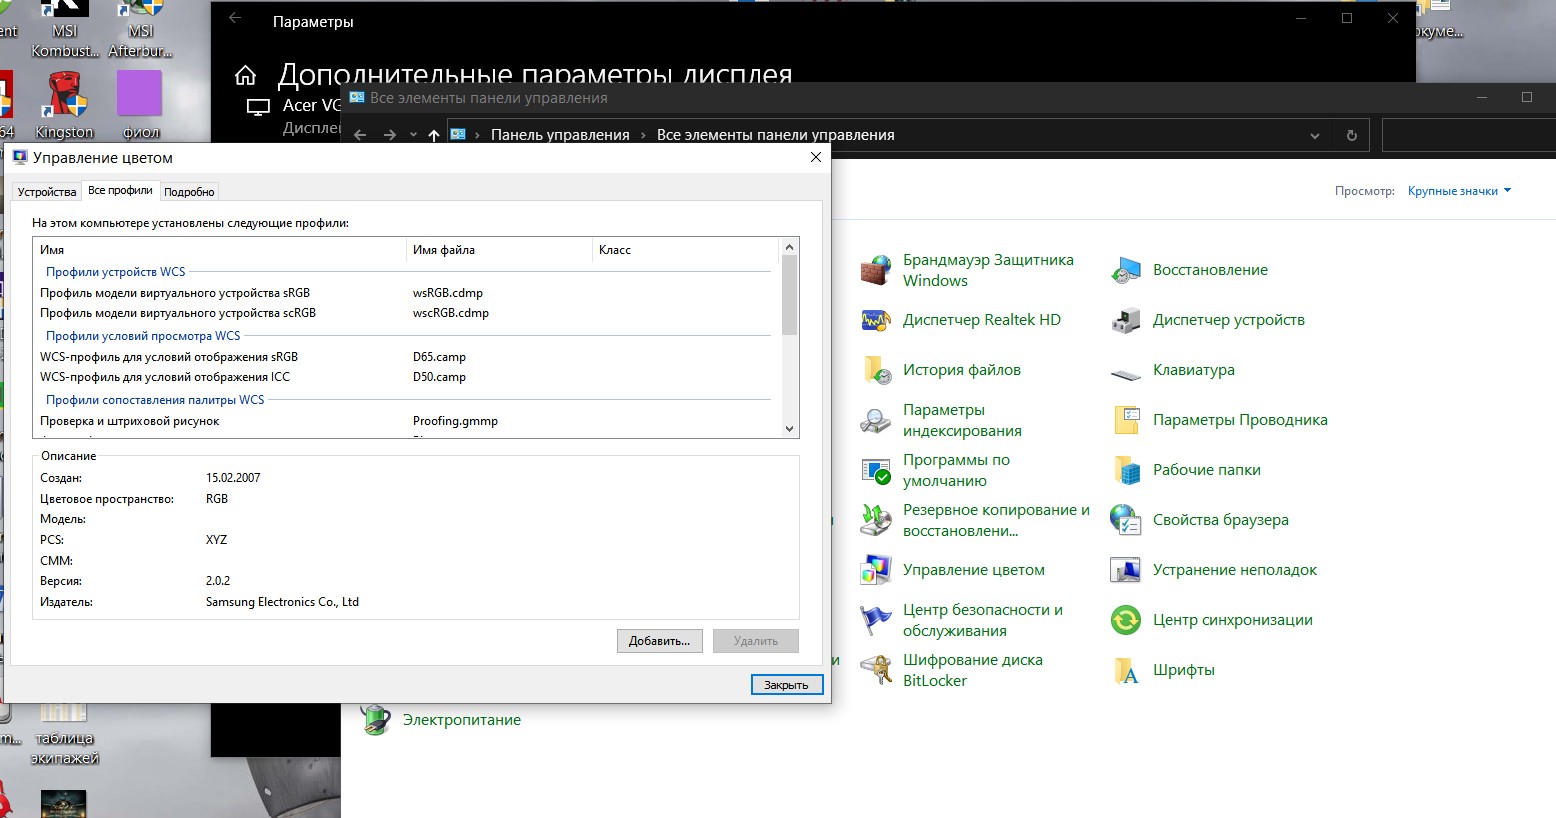This screenshot has width=1556, height=818.
Task: Switch to the Устройства tab
Action: 47,192
